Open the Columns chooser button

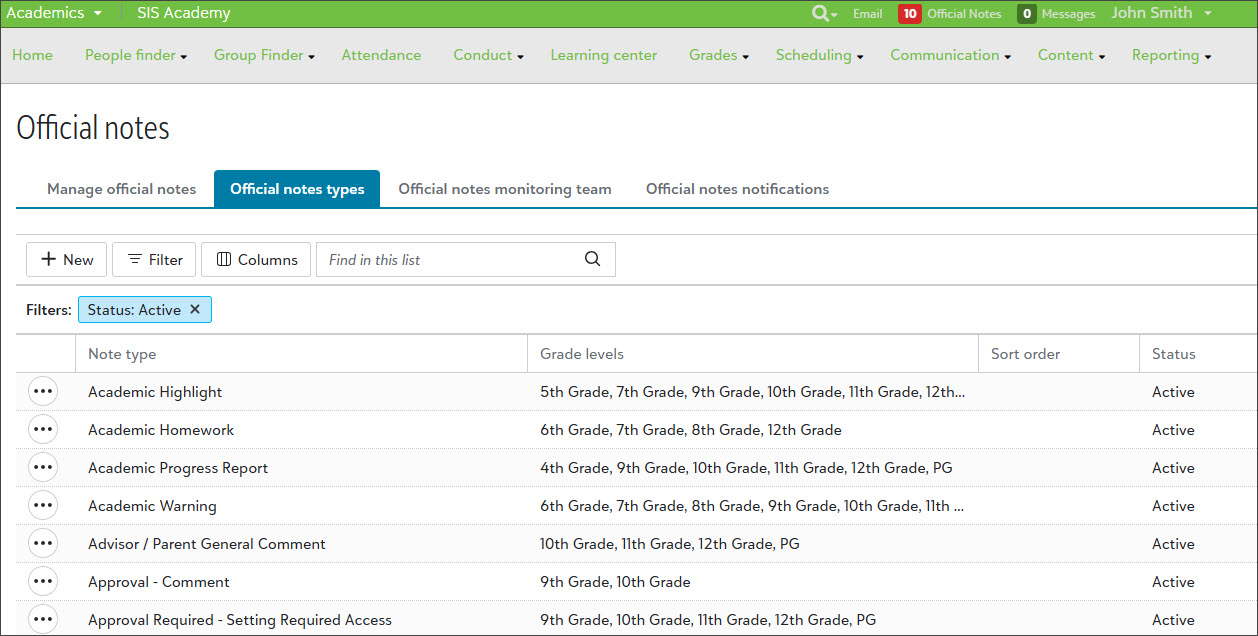256,260
